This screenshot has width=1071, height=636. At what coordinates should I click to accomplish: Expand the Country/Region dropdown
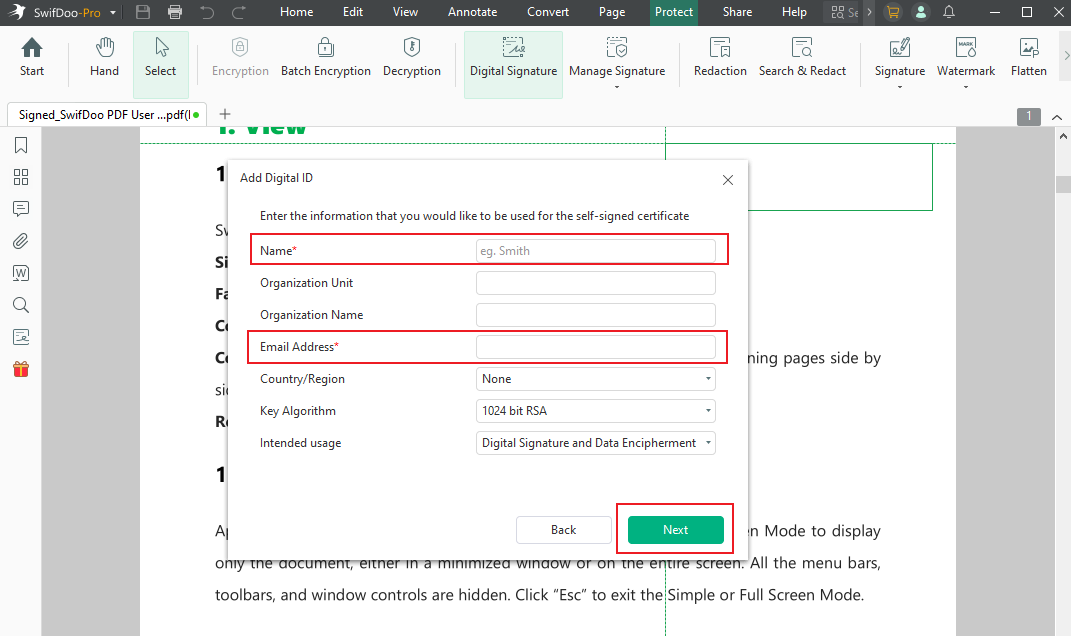(596, 379)
